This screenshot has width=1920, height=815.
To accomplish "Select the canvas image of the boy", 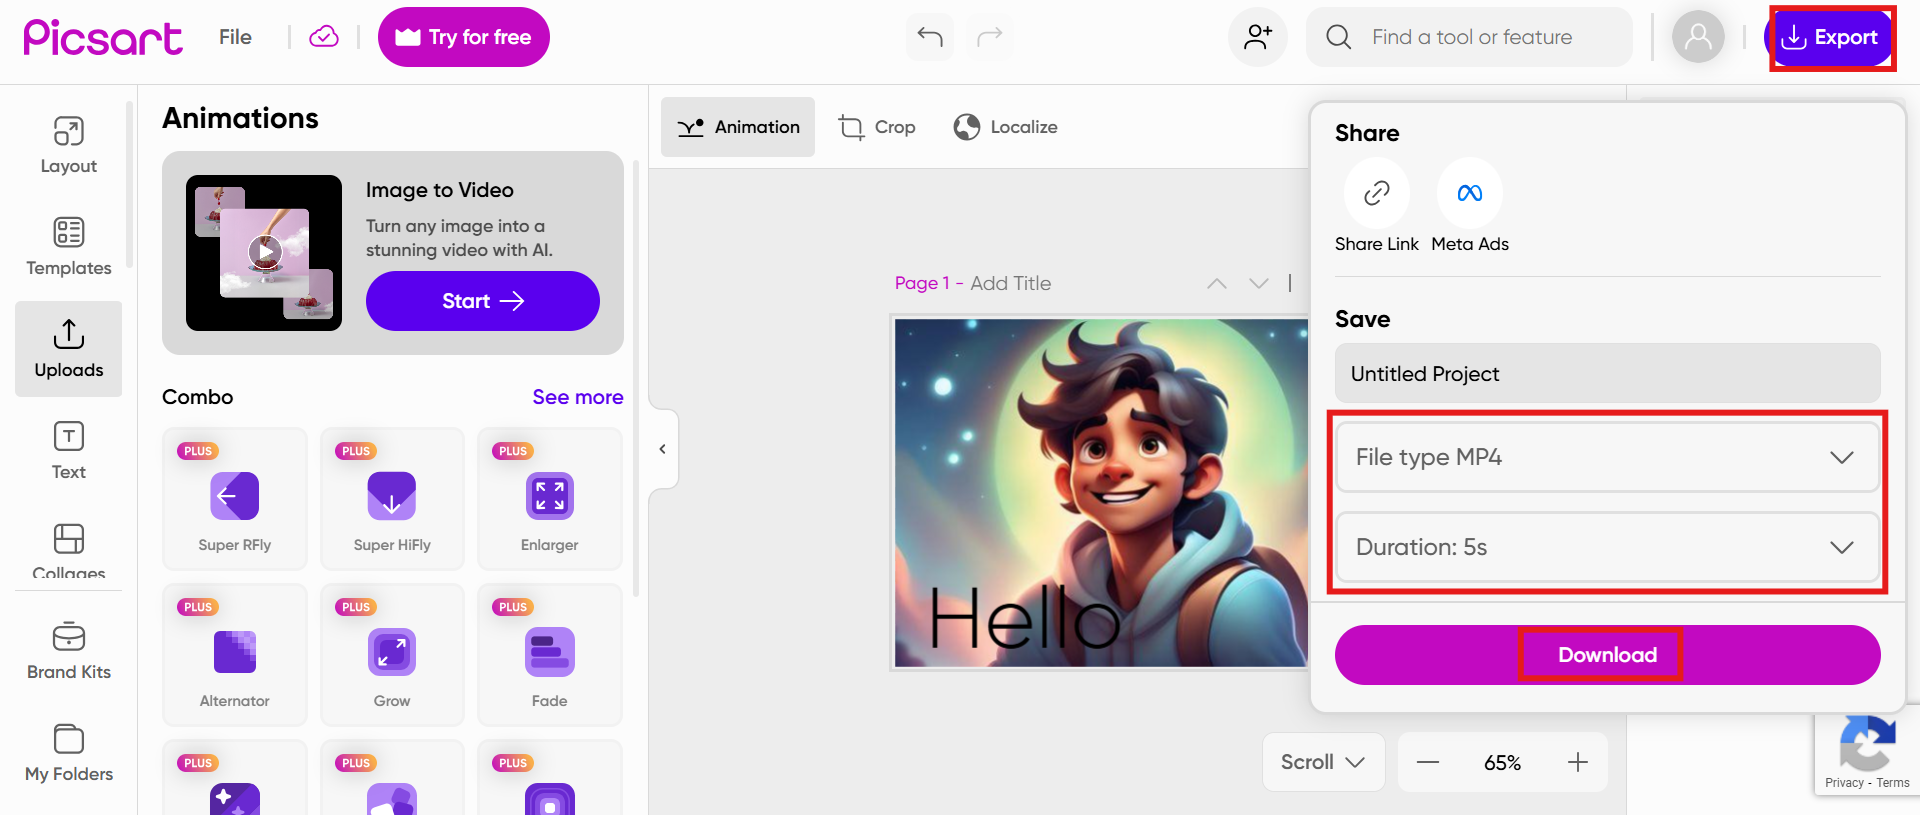I will [1101, 492].
